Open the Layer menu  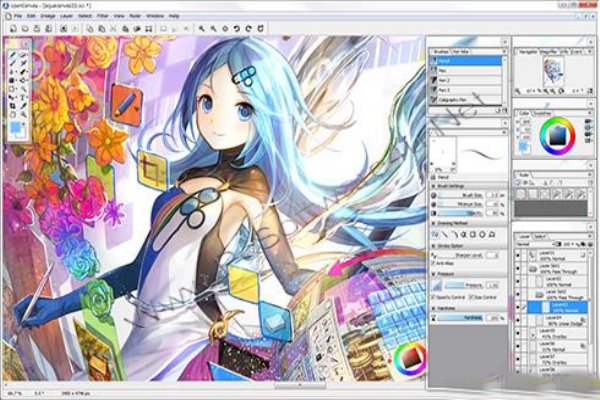[x=67, y=16]
